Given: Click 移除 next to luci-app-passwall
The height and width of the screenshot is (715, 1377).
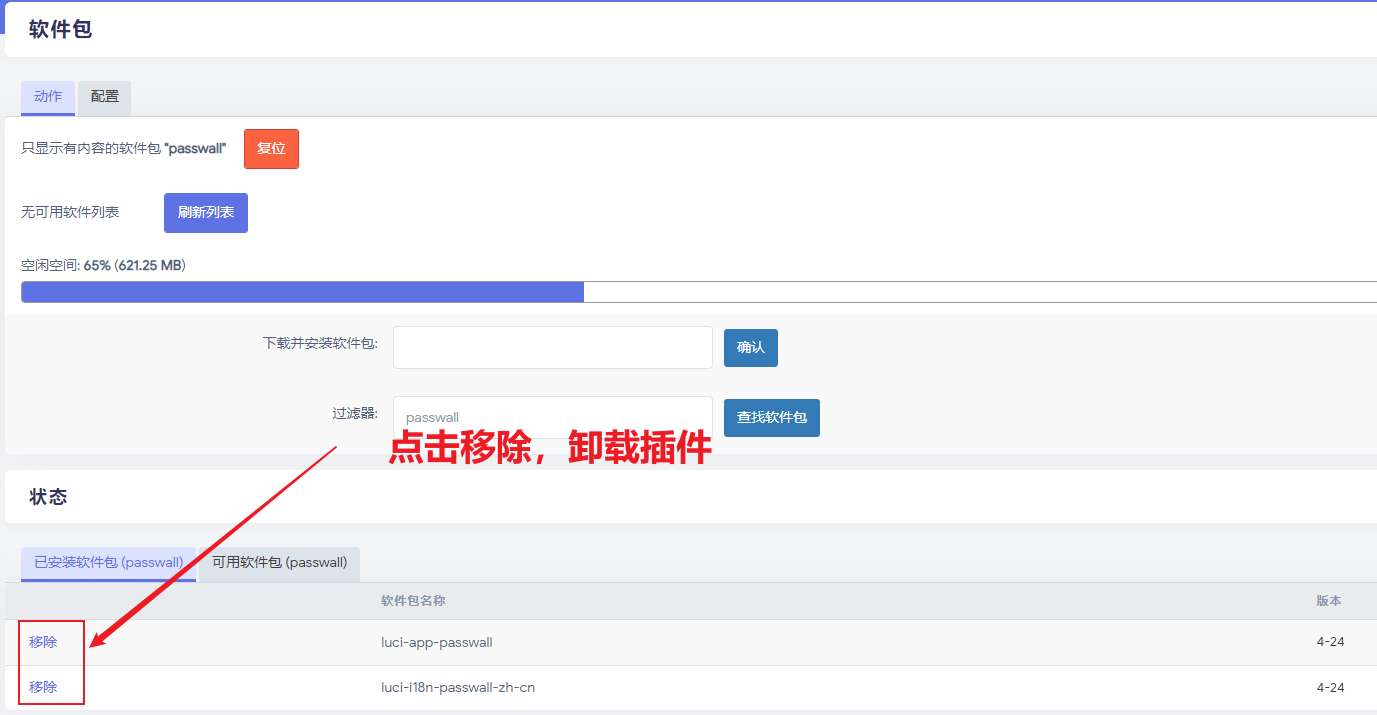Looking at the screenshot, I should [43, 642].
